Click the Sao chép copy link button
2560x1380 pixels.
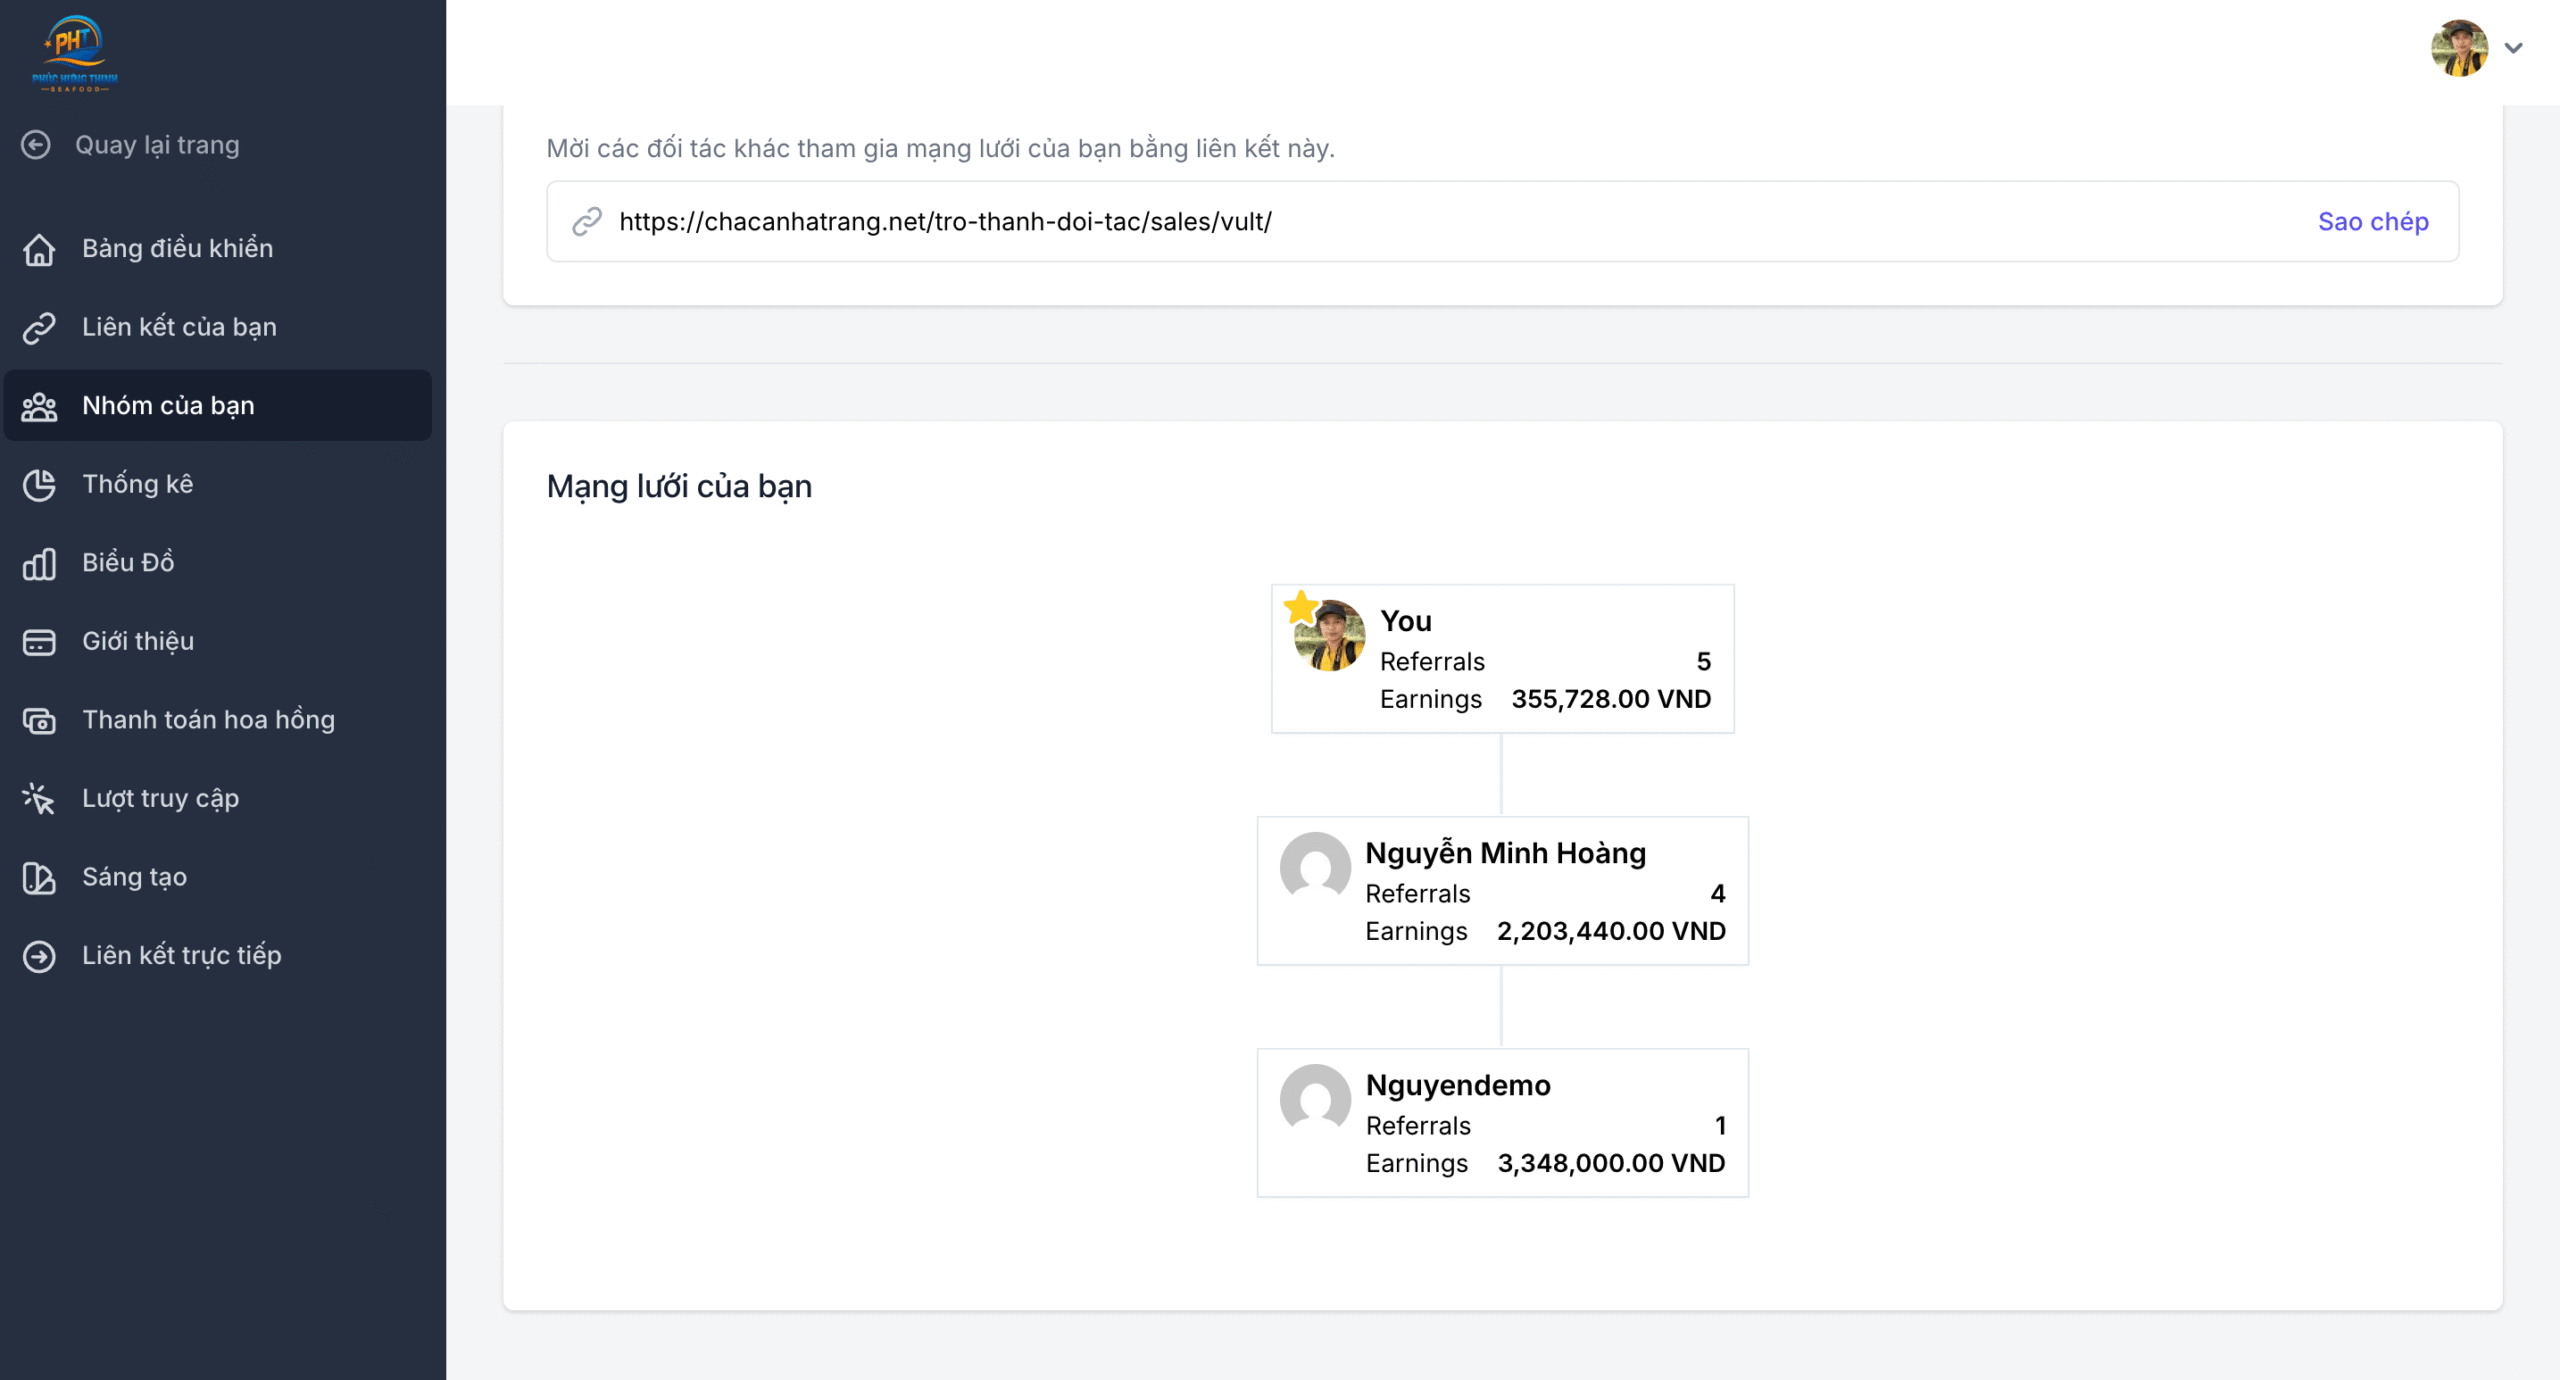[2372, 222]
